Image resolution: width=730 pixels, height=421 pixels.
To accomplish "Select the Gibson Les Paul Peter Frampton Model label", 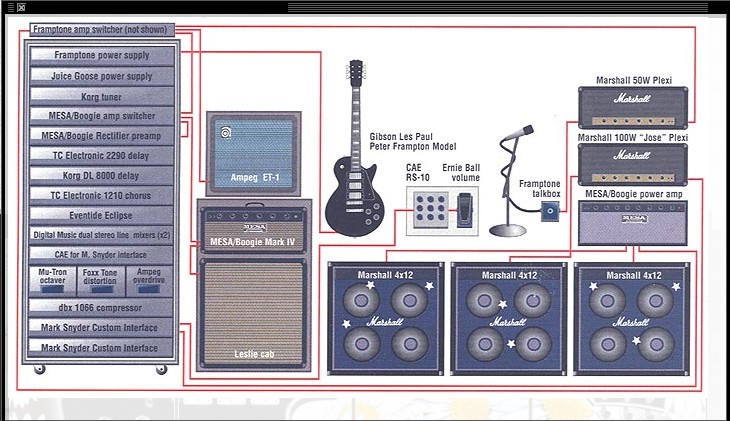I will pos(412,142).
